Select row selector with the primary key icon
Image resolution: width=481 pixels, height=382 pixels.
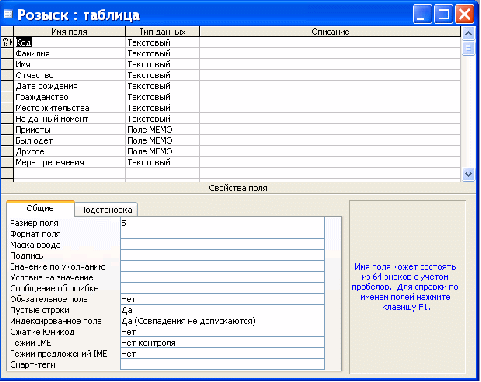[7, 42]
